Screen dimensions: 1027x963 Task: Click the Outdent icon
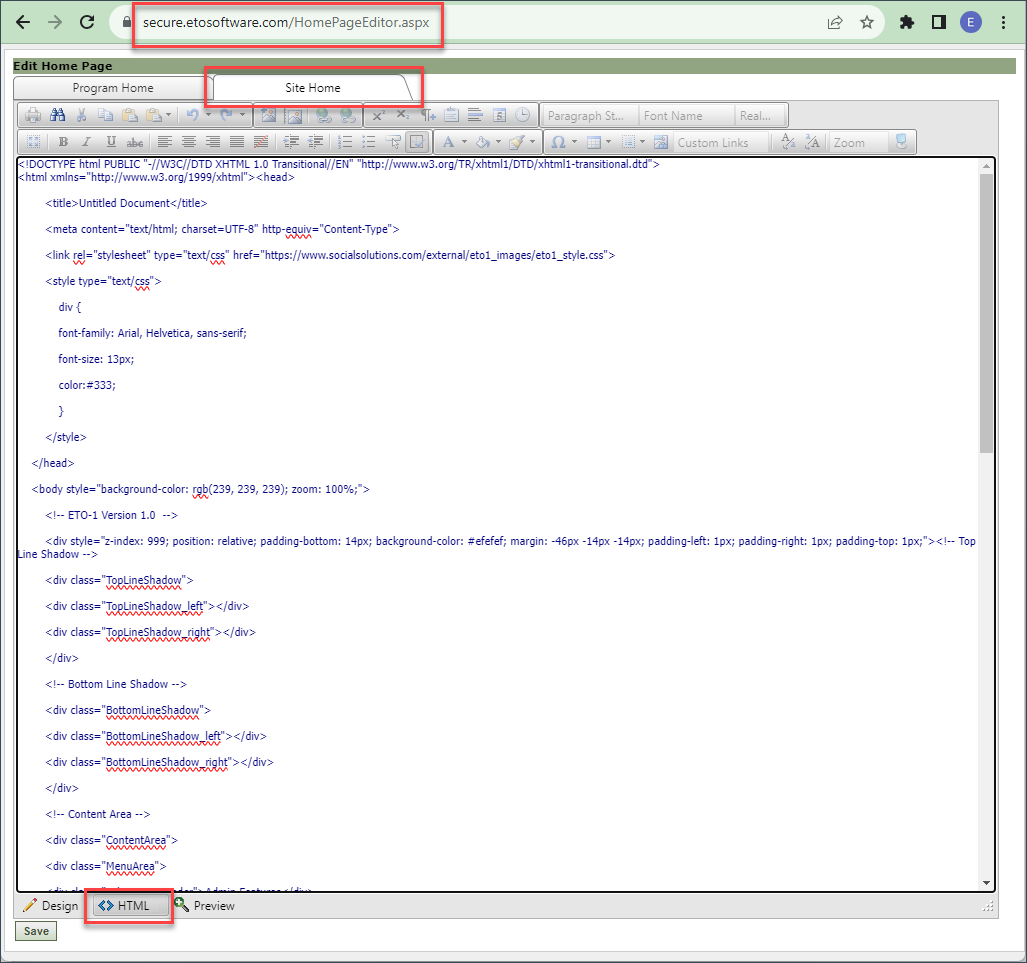tap(316, 142)
